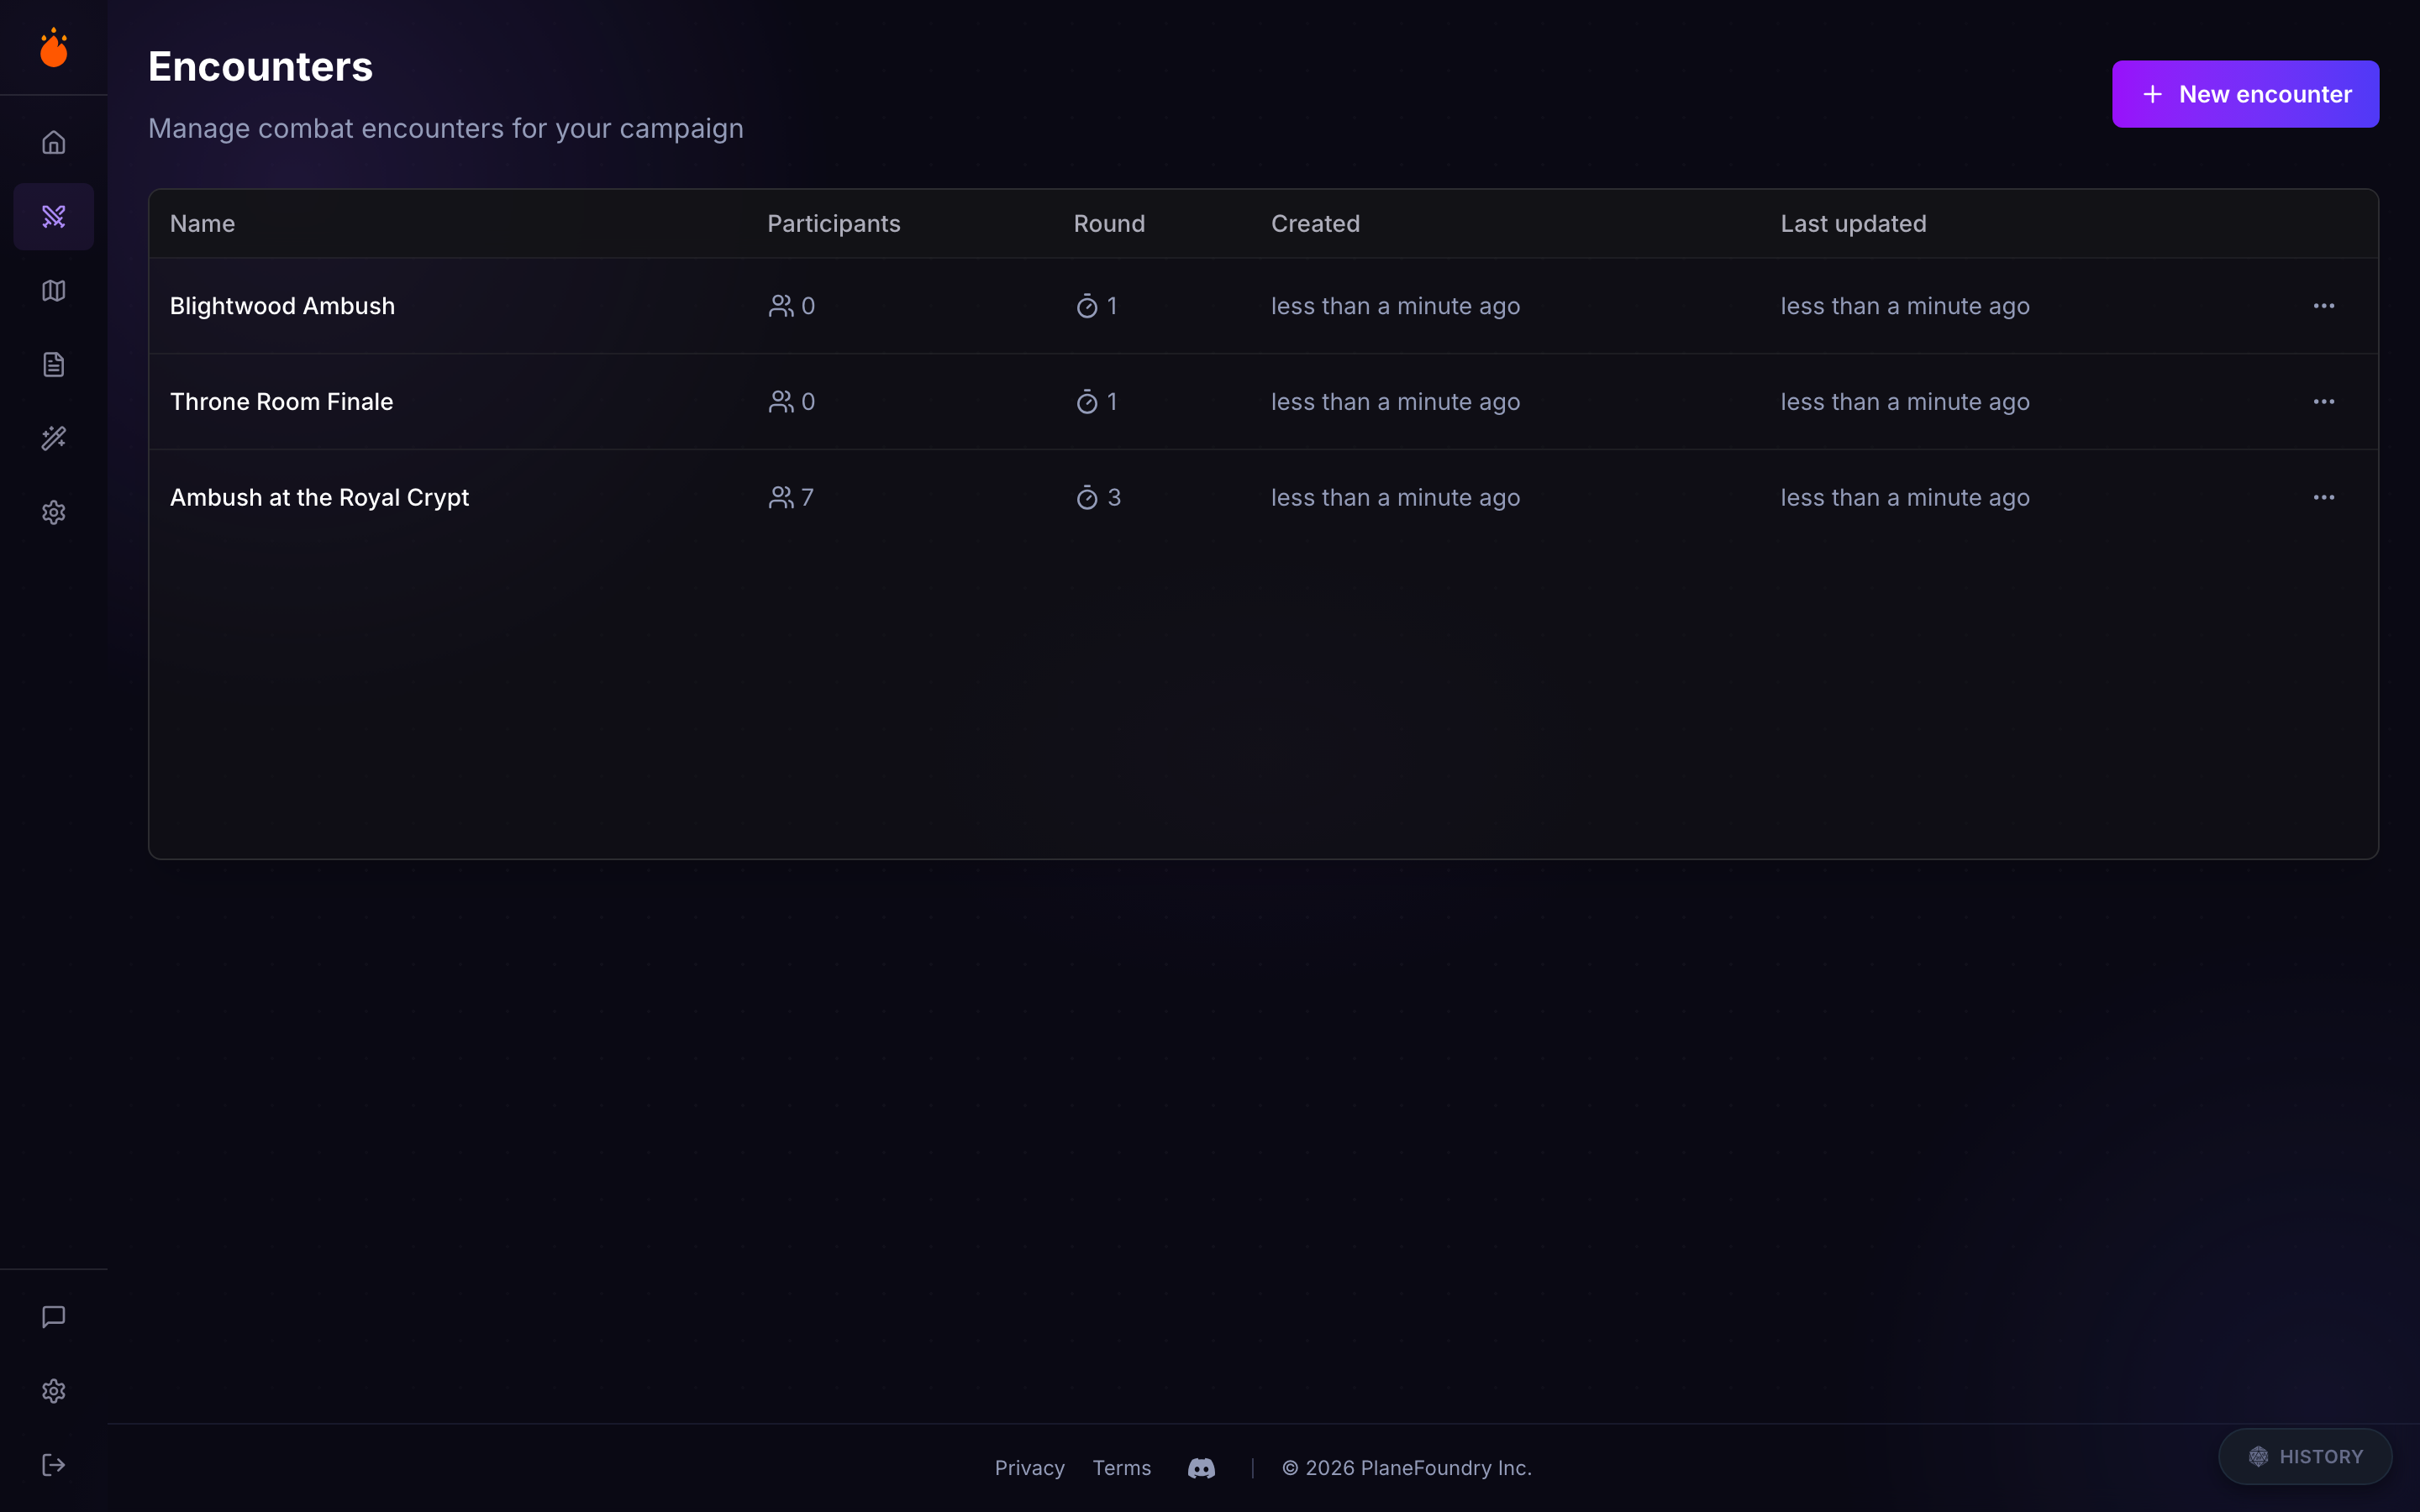Open actions menu for Throne Room Finale
Screen dimensions: 2420x1512
point(2323,402)
